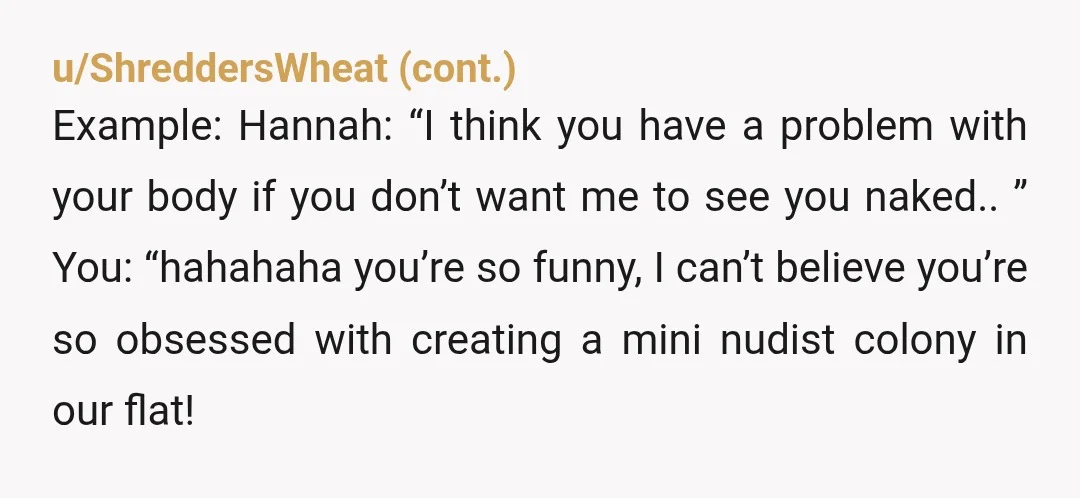Click the word "Example:" in the comment
The height and width of the screenshot is (498, 1080).
(138, 128)
